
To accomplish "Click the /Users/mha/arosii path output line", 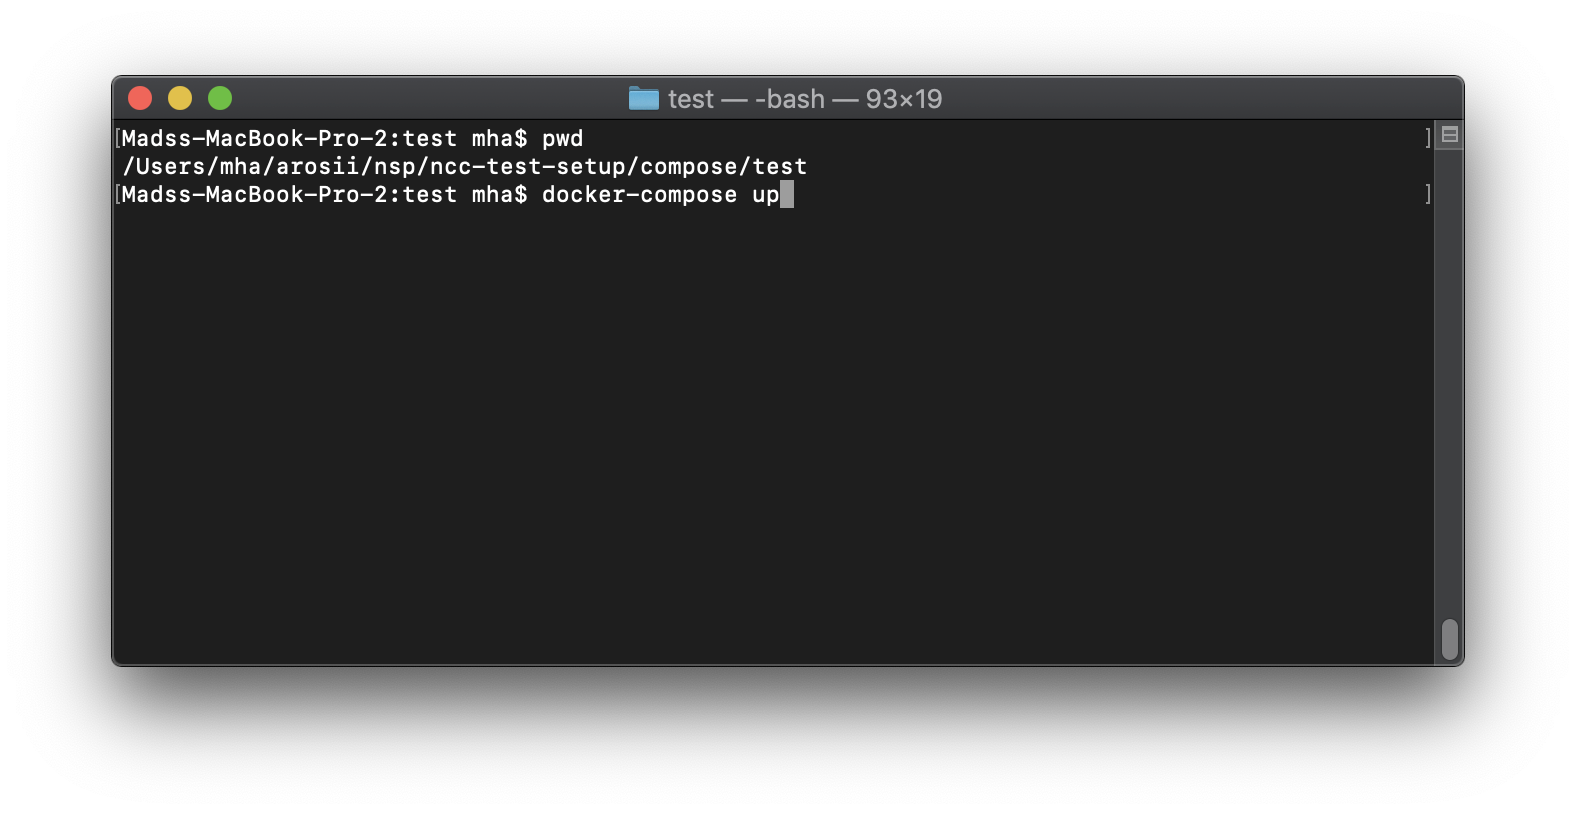I will coord(464,166).
